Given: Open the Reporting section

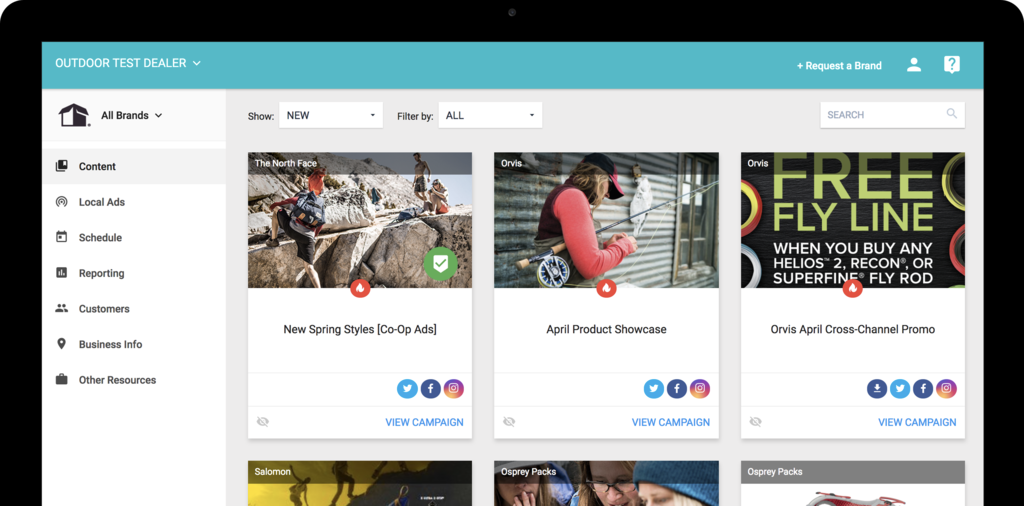Looking at the screenshot, I should coord(134,273).
